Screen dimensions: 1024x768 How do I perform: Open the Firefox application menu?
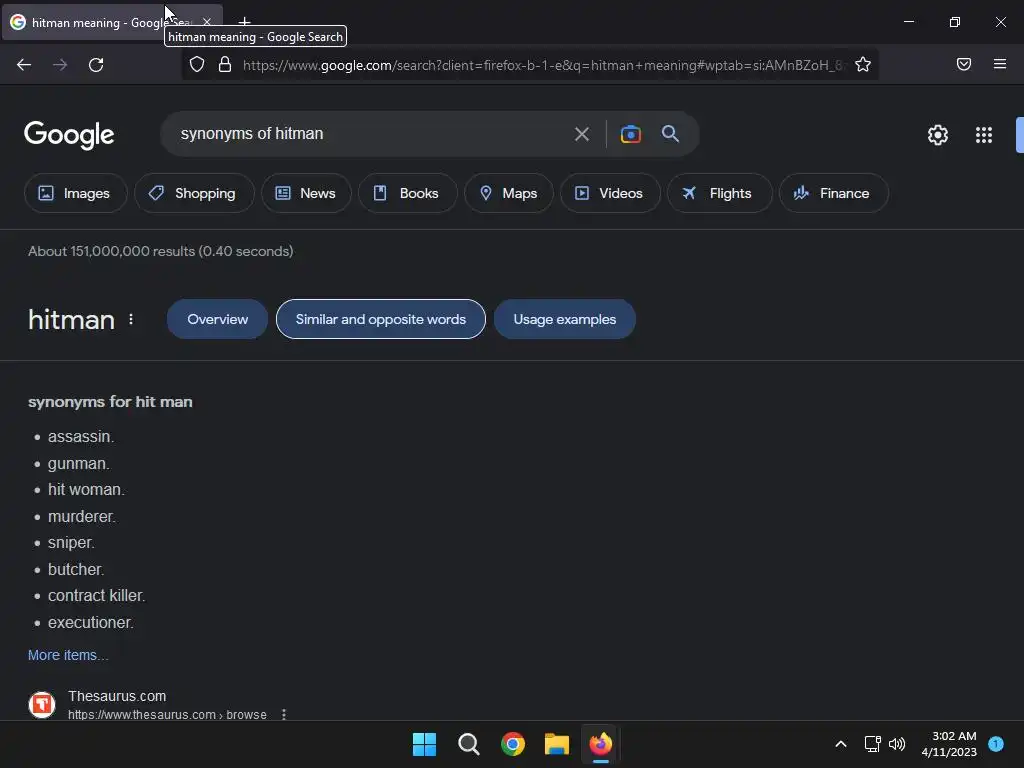[1000, 64]
